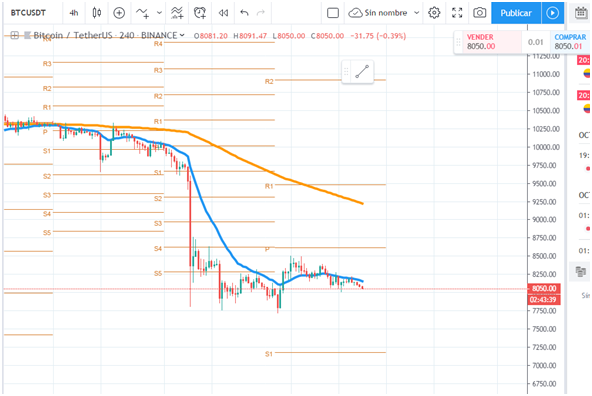Open the 4h timeframe selector
This screenshot has height=396, width=592.
click(74, 13)
